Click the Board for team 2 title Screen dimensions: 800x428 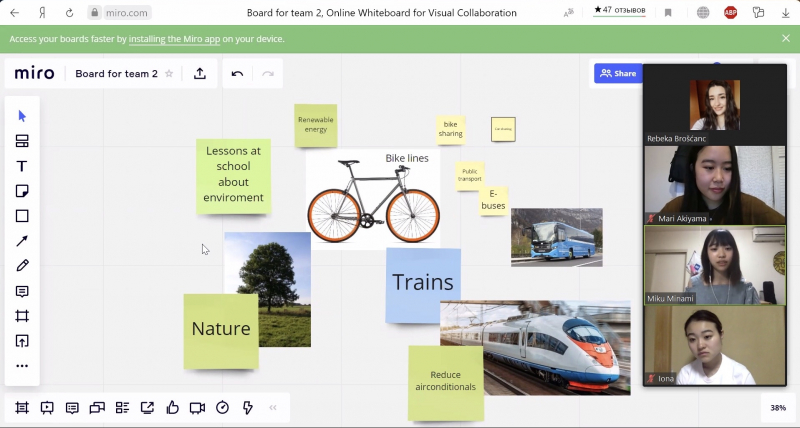pos(116,74)
